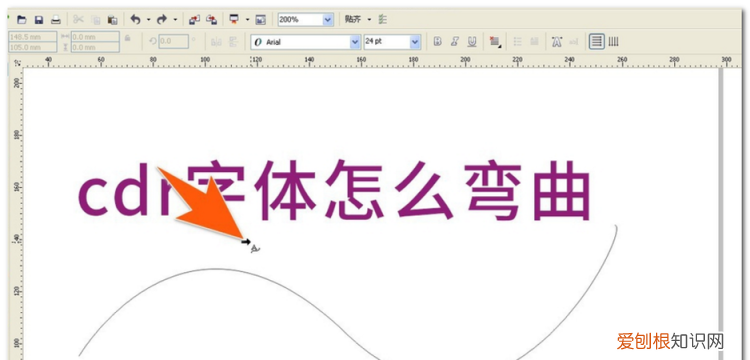Screen dimensions: 750x360
Task: Open the 200% zoom level dropdown
Action: click(x=328, y=20)
